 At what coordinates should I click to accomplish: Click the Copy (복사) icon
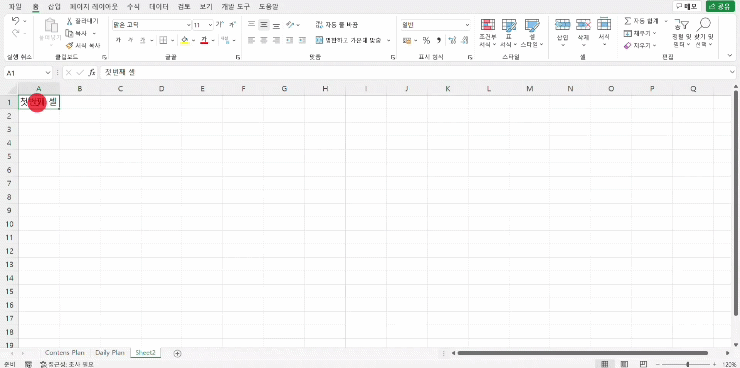69,33
